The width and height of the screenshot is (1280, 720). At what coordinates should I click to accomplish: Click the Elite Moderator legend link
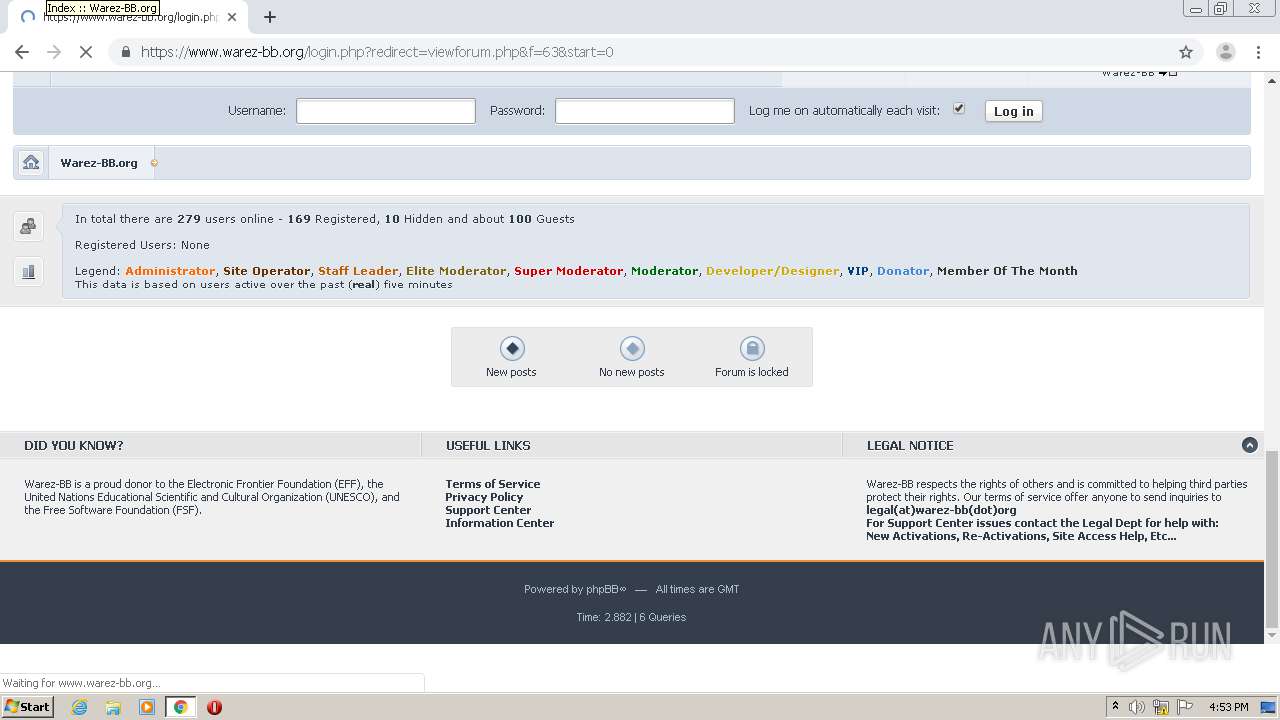click(456, 271)
